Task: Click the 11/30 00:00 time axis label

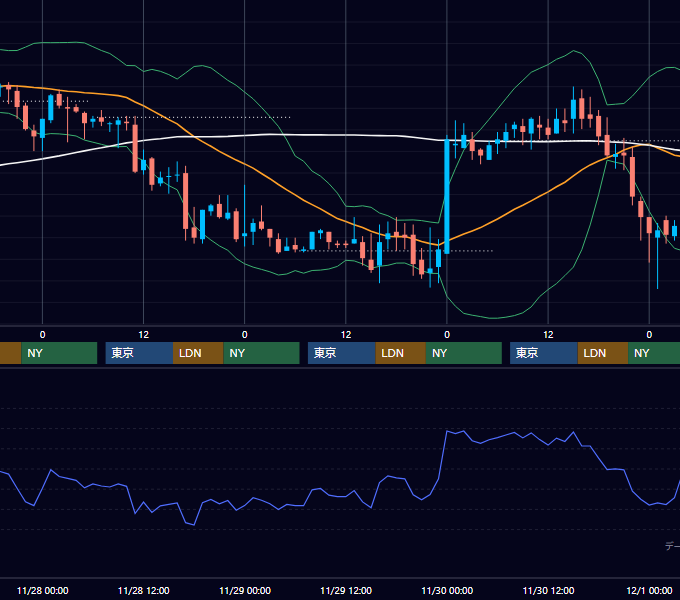Action: 447,590
